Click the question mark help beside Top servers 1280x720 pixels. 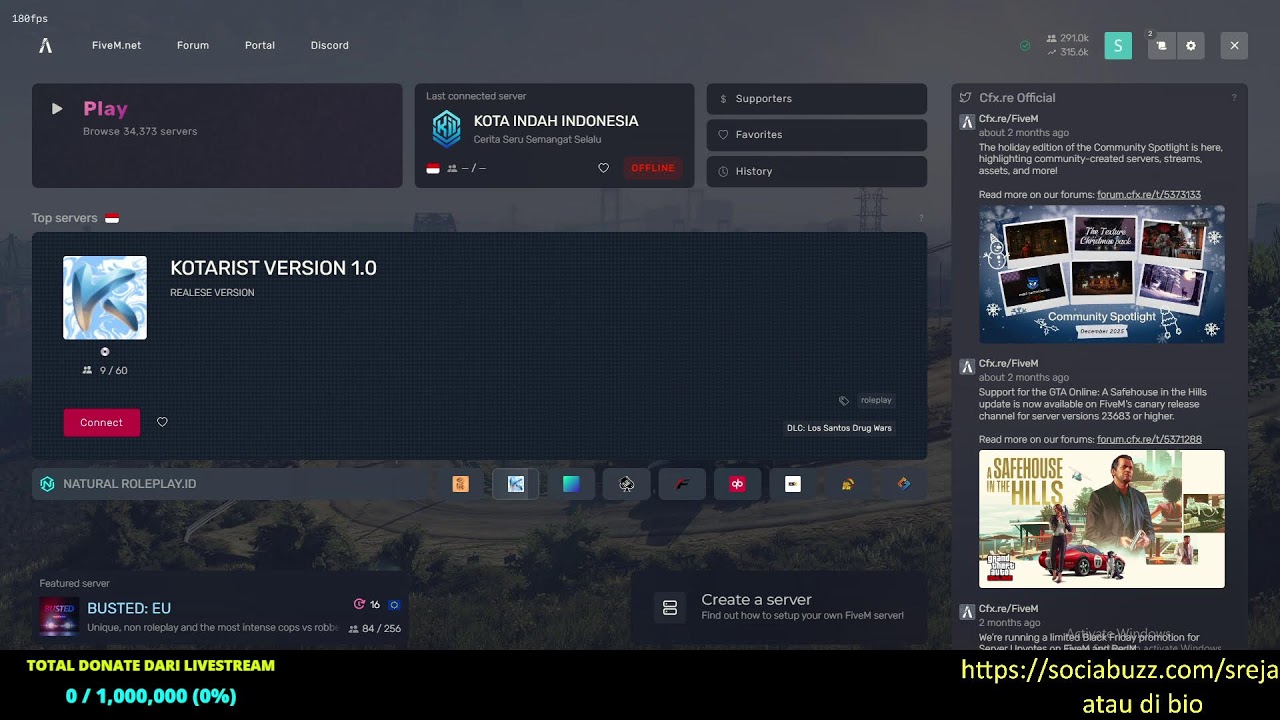coord(921,218)
